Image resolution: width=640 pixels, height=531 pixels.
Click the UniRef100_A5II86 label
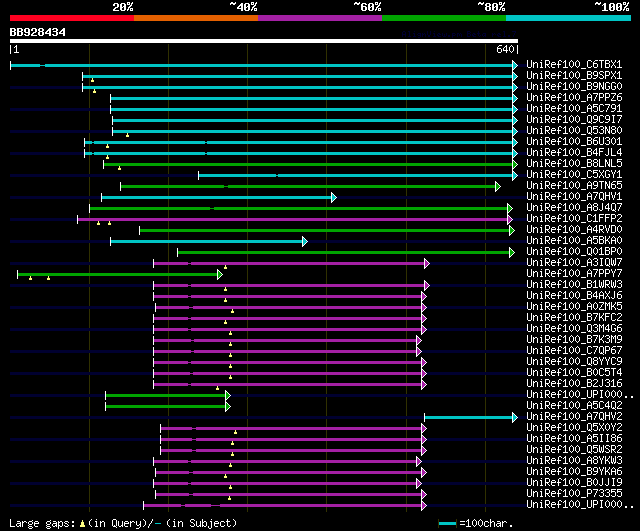coord(574,439)
